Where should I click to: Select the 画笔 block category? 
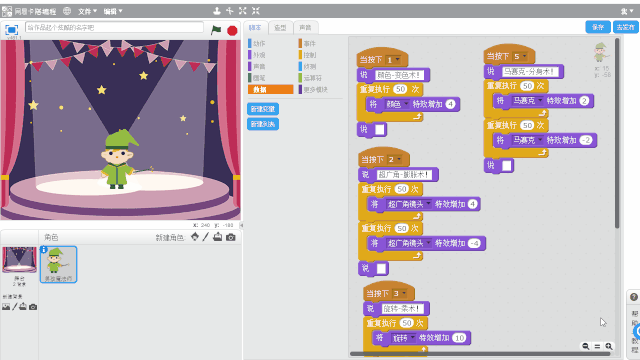pyautogui.click(x=259, y=78)
